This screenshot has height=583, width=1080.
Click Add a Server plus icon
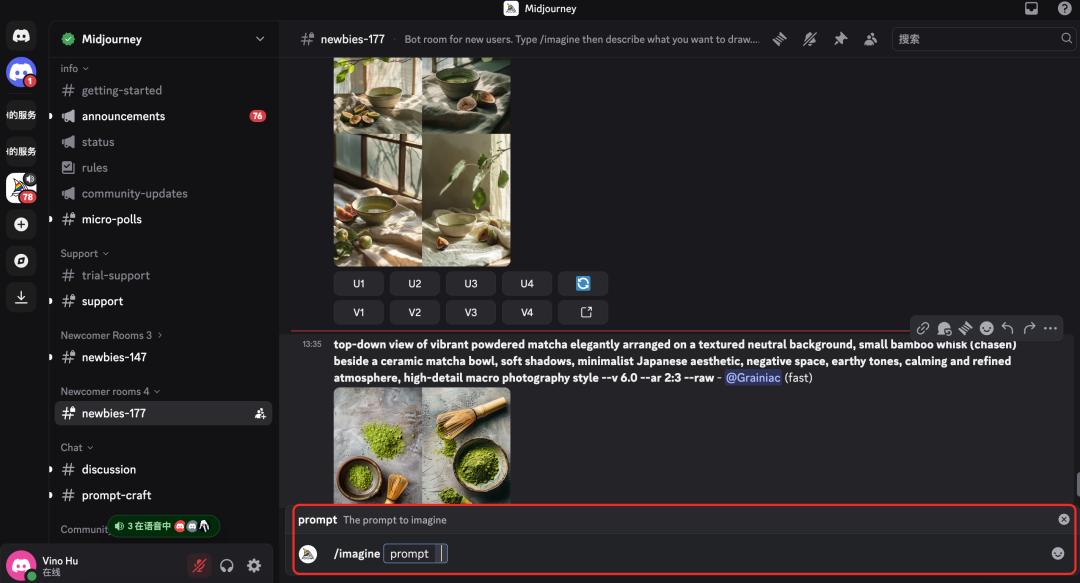coord(21,224)
